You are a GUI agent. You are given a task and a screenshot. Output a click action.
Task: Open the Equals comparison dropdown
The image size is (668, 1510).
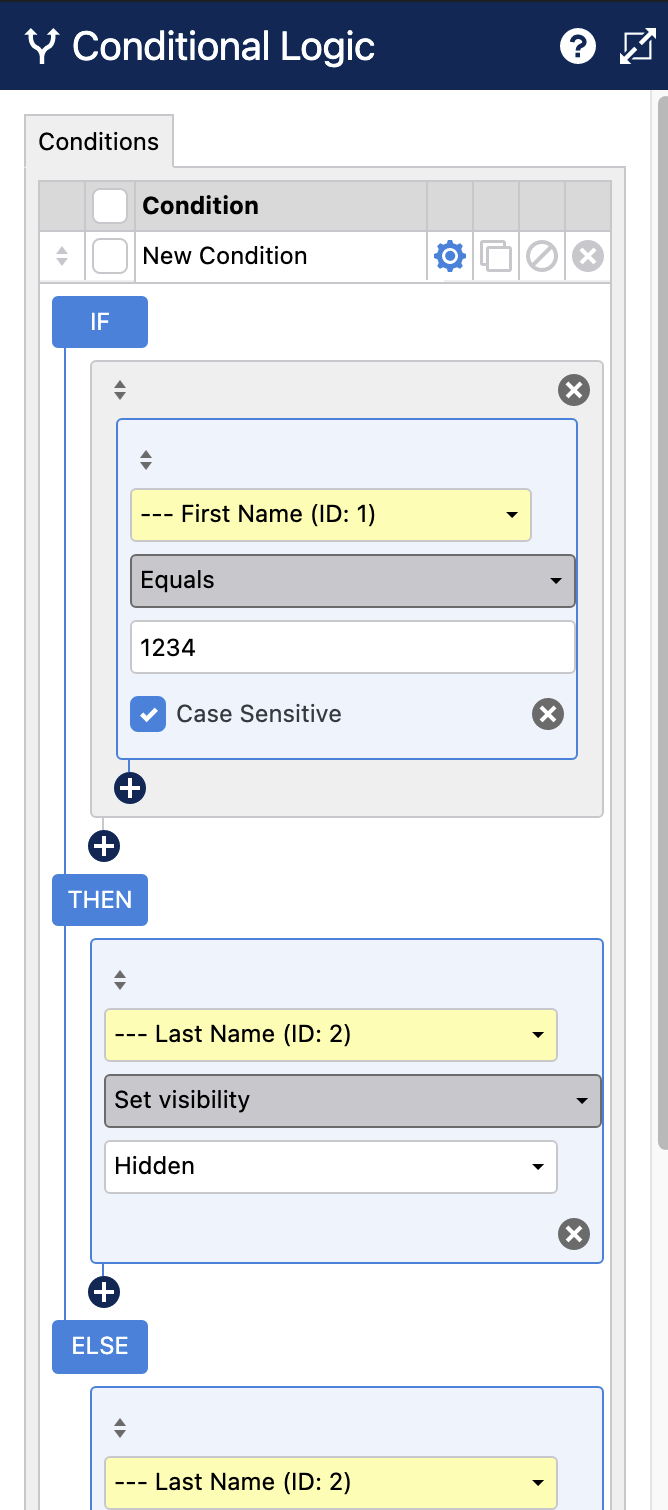pyautogui.click(x=352, y=581)
